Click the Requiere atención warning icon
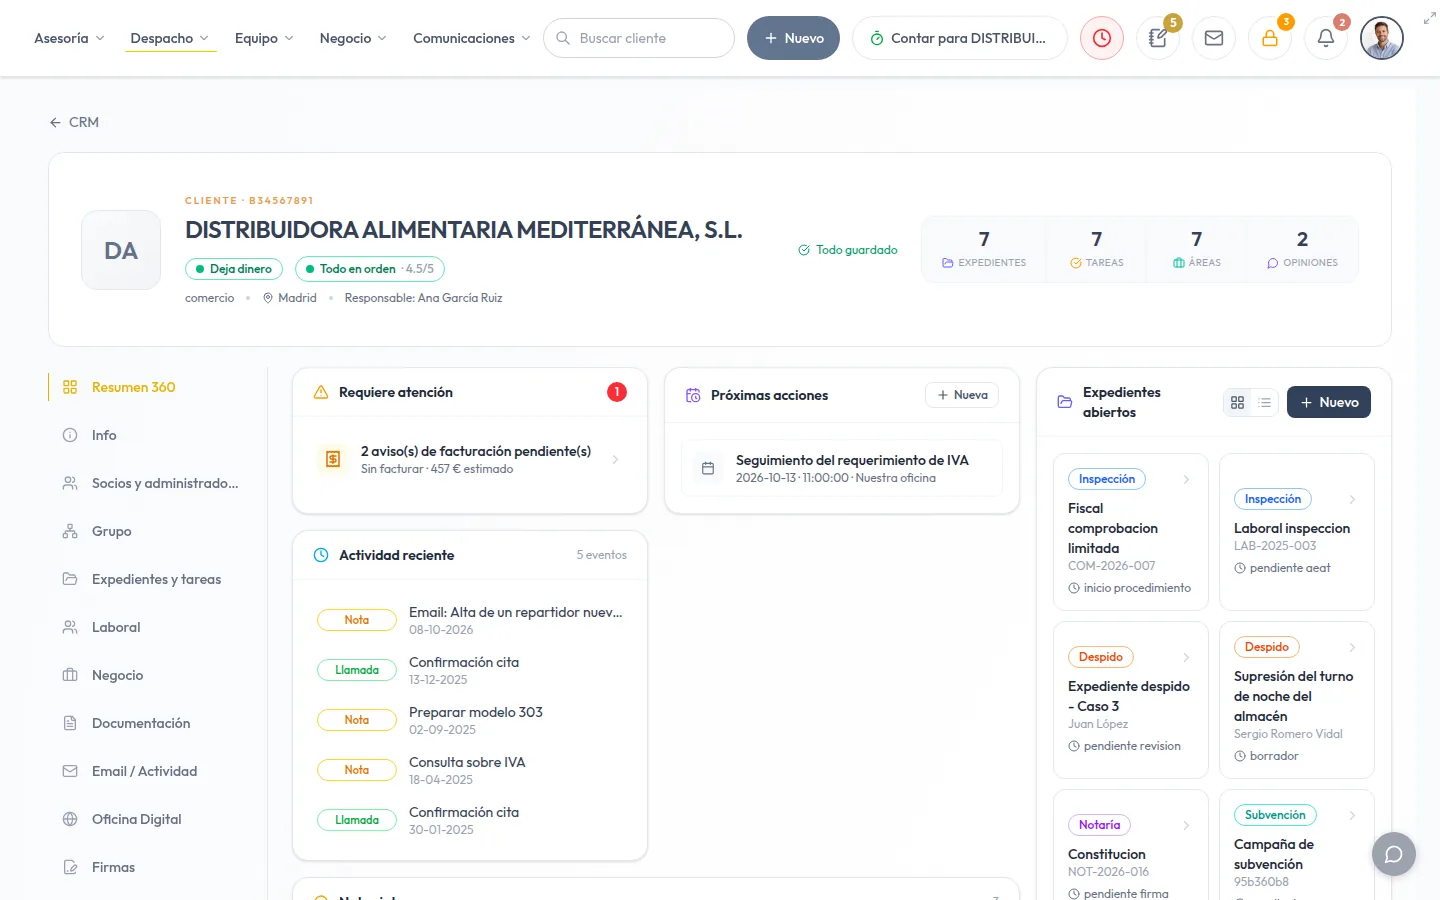 (321, 392)
